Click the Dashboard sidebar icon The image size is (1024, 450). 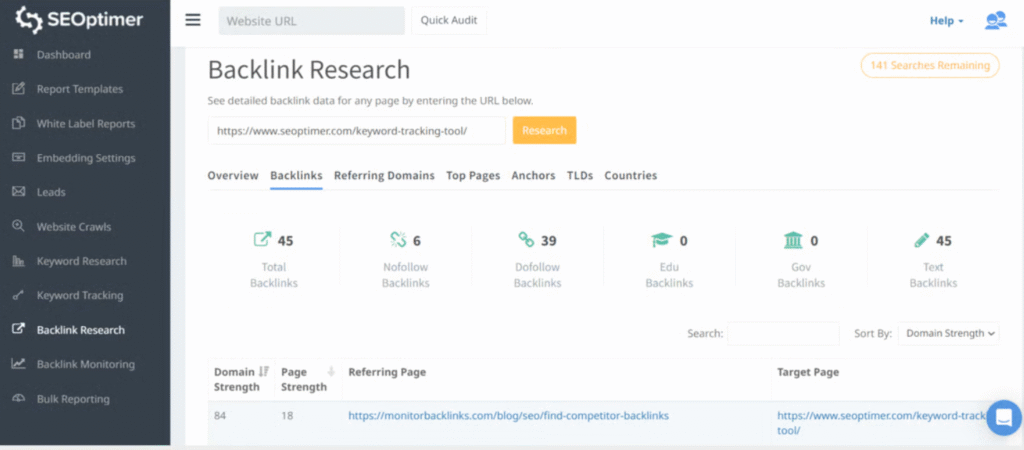tap(18, 55)
